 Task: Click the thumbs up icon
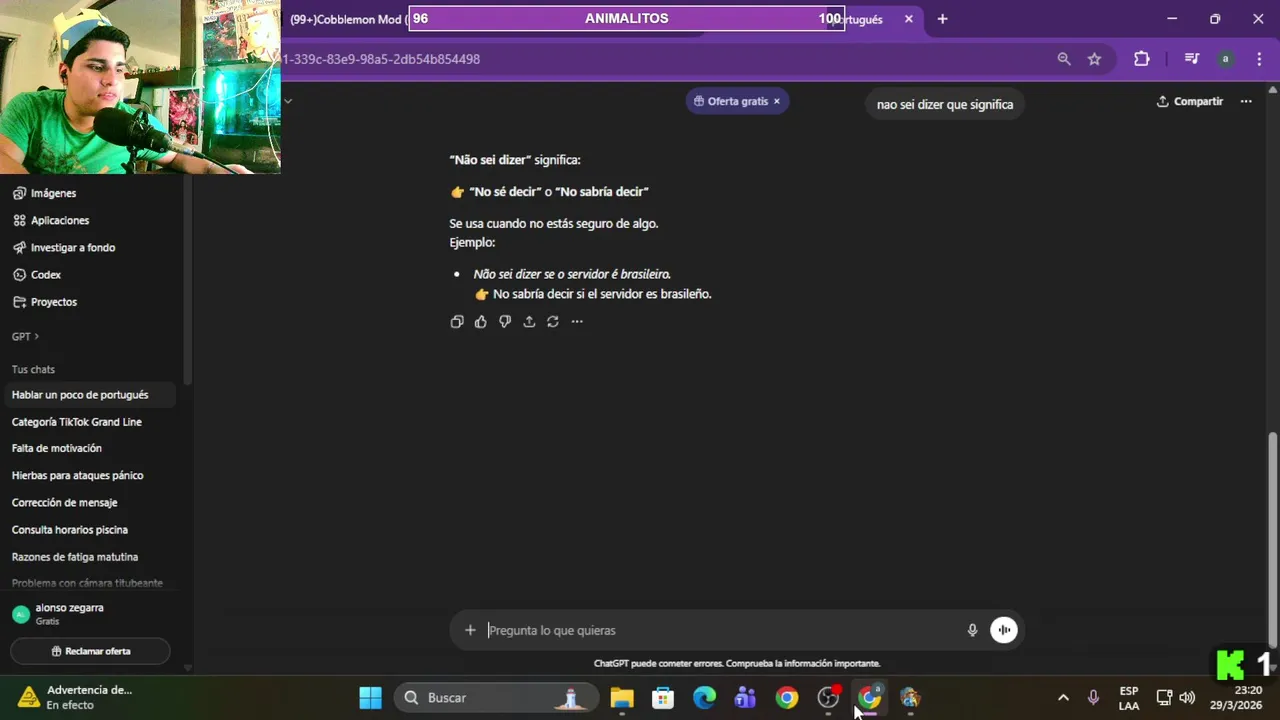click(481, 322)
